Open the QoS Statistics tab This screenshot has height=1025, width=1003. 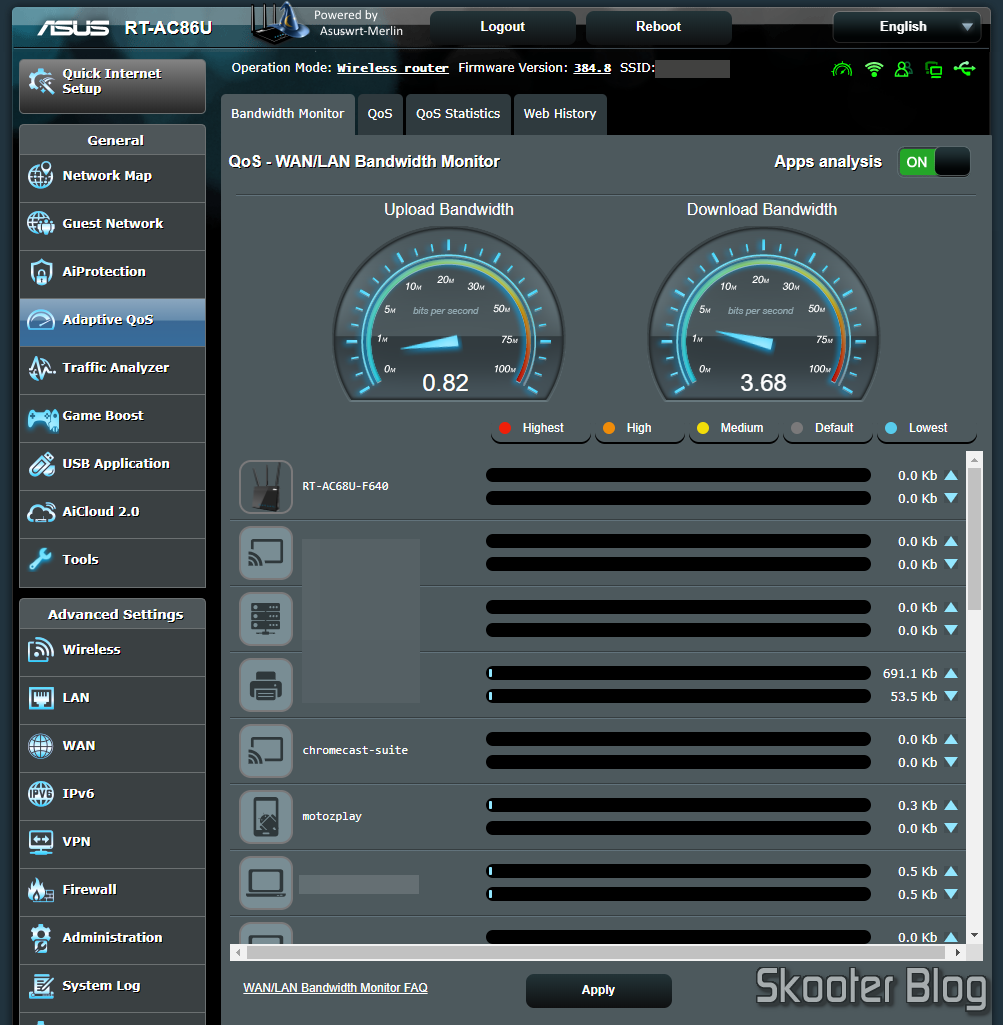pos(458,114)
